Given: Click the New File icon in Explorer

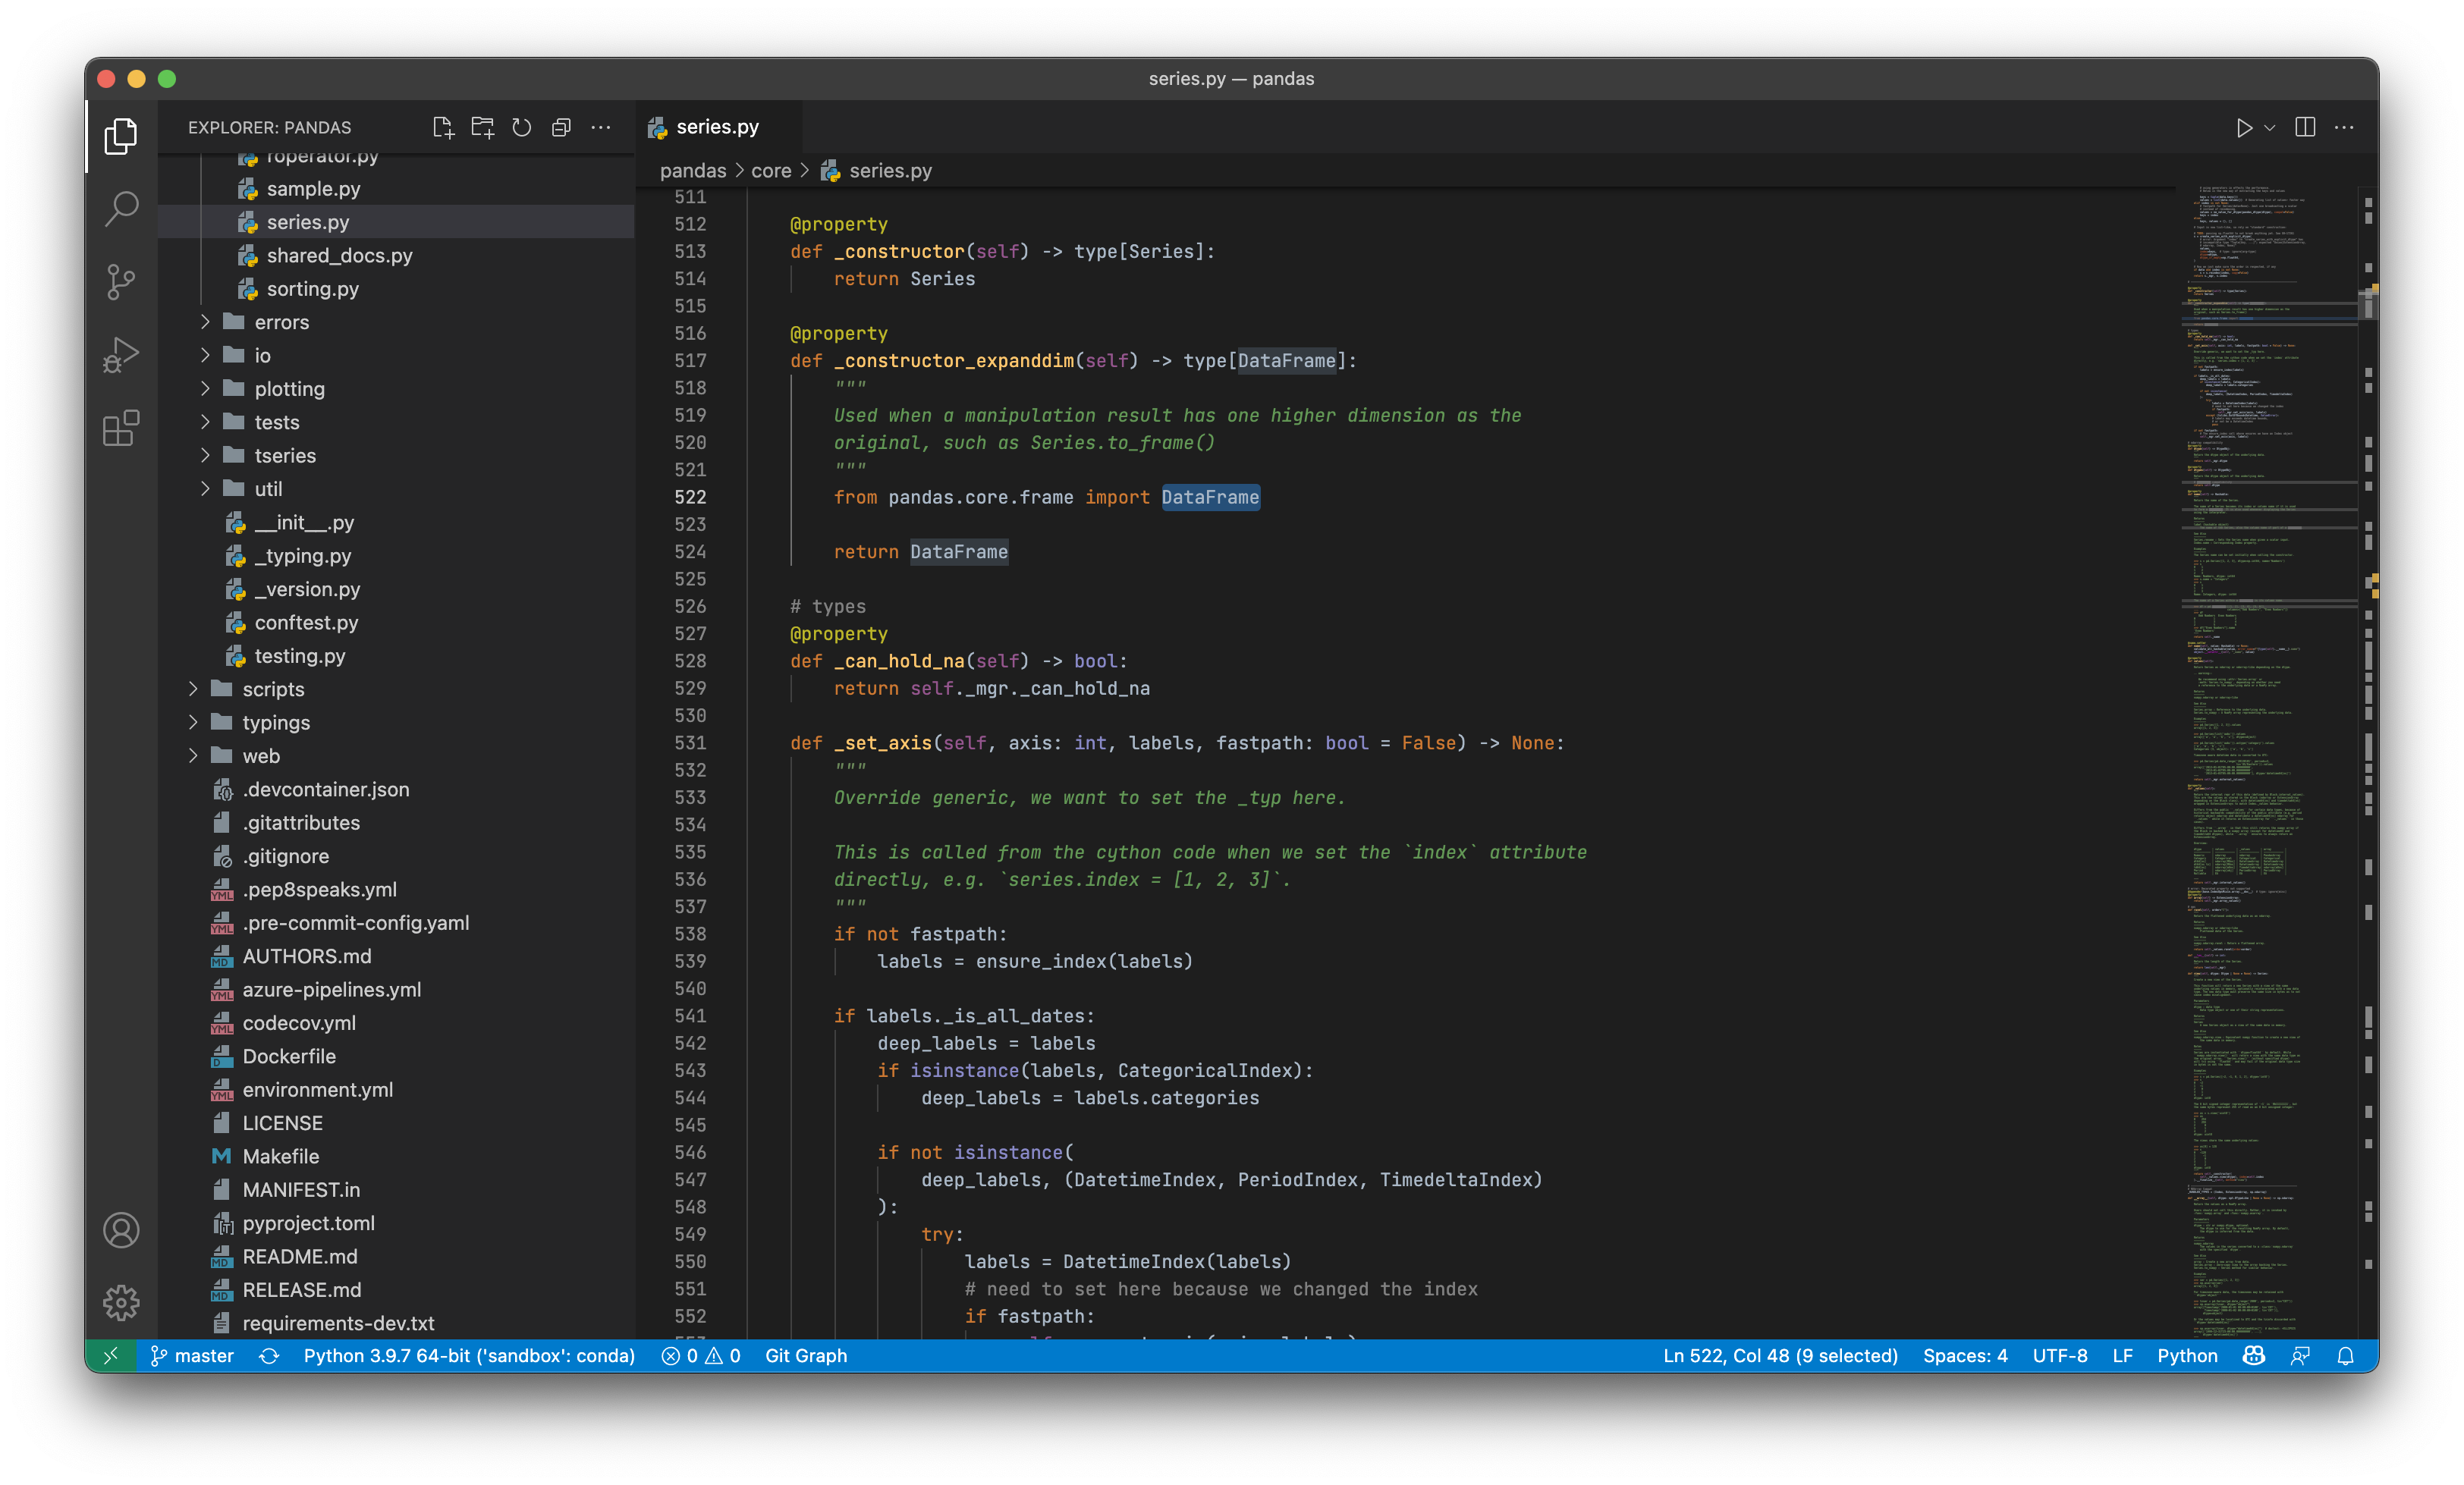Looking at the screenshot, I should point(442,127).
